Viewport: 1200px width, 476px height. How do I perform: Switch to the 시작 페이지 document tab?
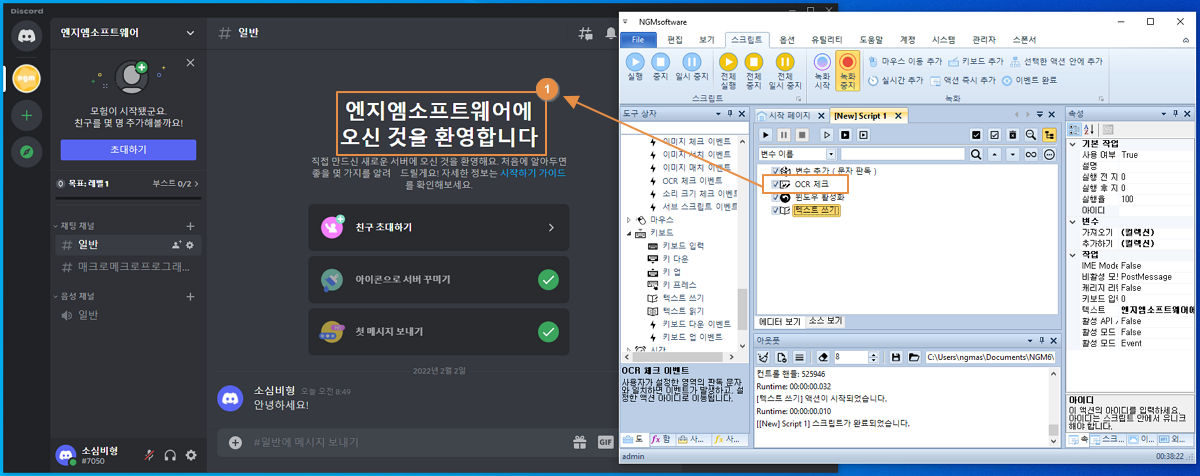coord(789,116)
